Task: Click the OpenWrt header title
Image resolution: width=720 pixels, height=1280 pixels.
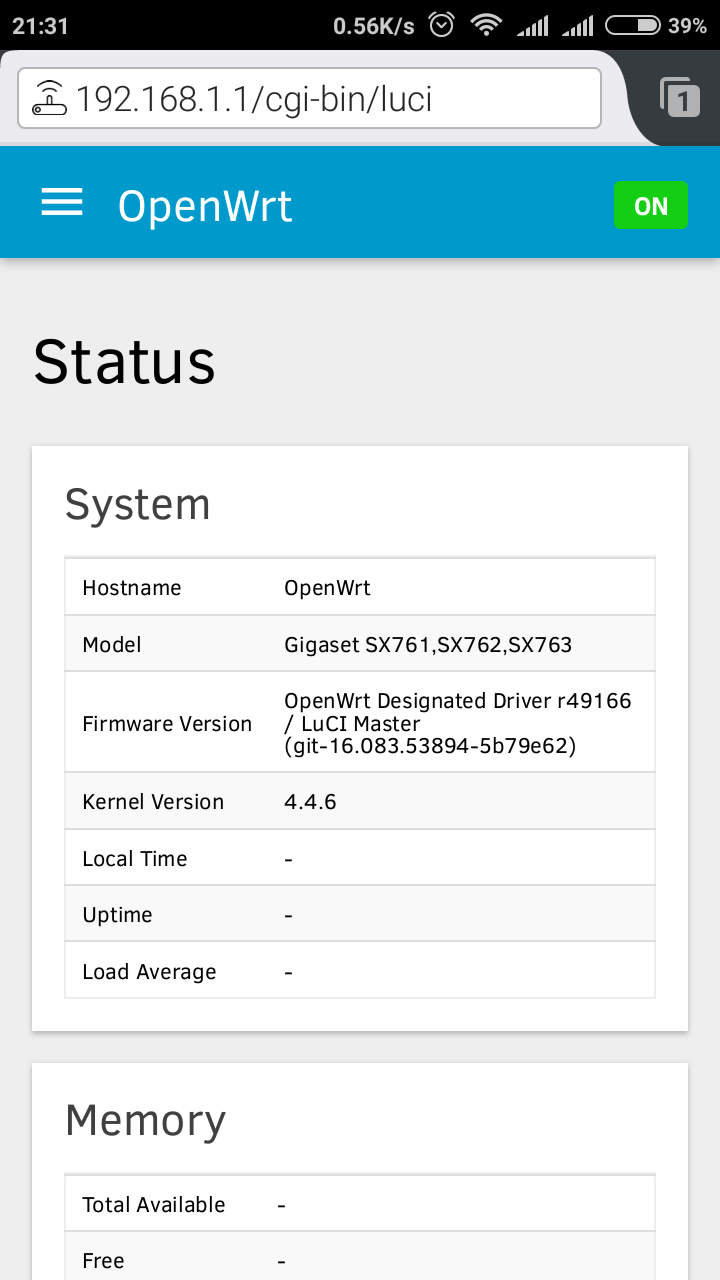Action: click(x=205, y=206)
